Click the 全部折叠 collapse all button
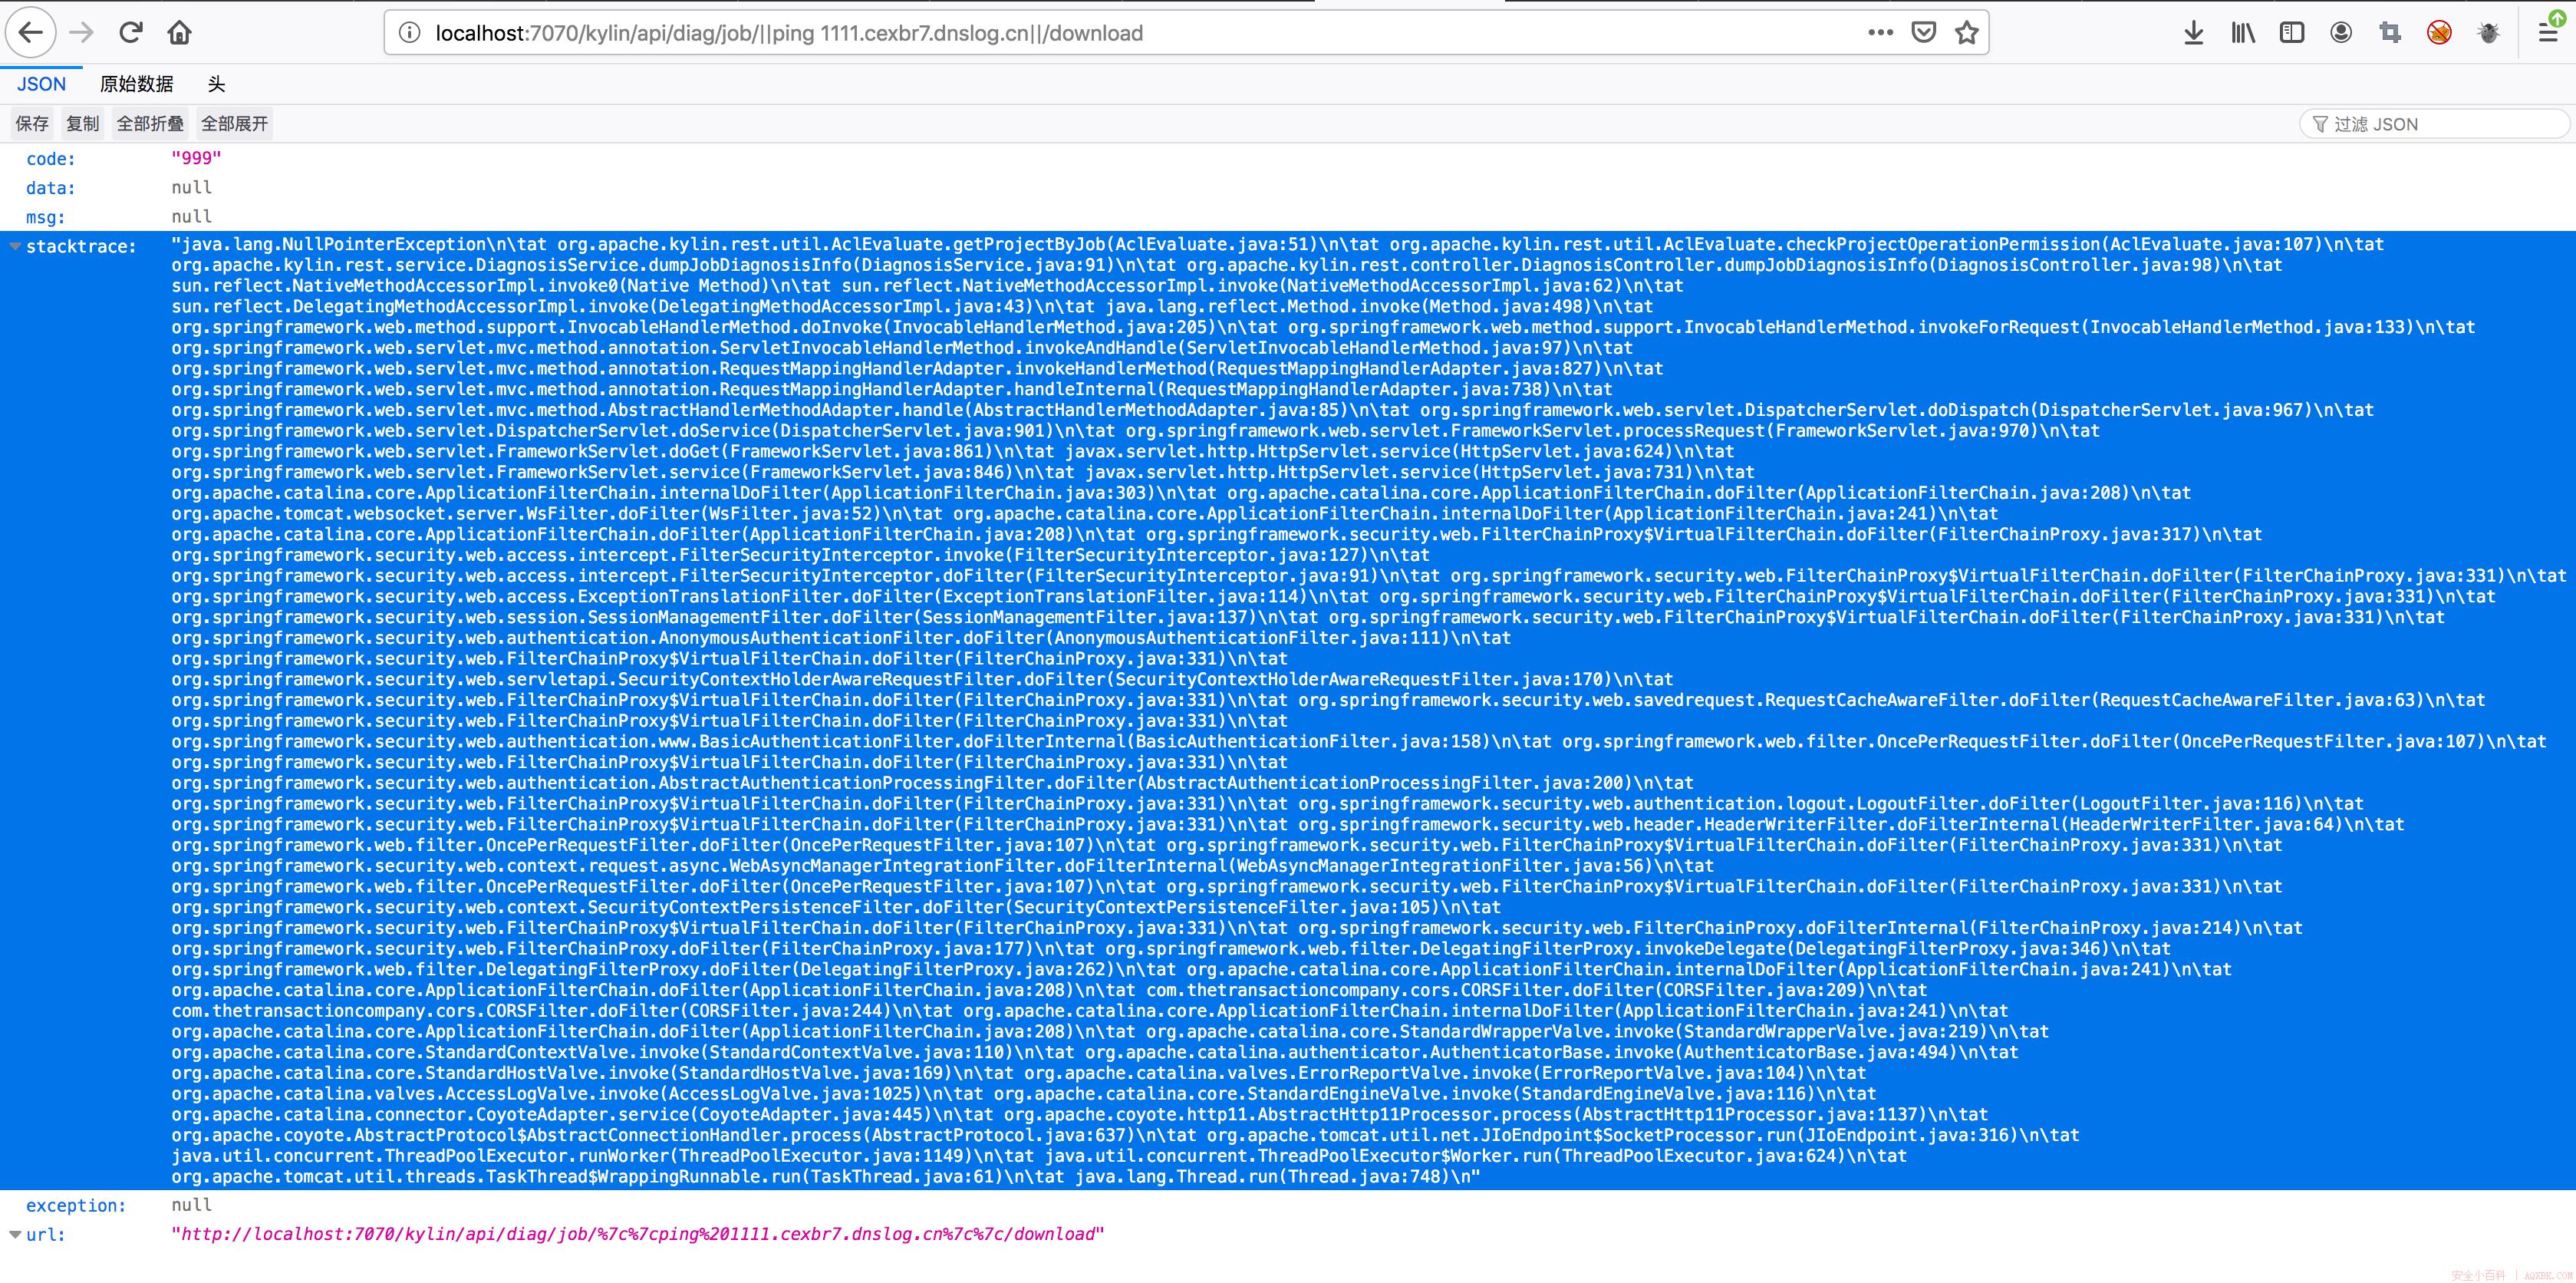 point(150,123)
